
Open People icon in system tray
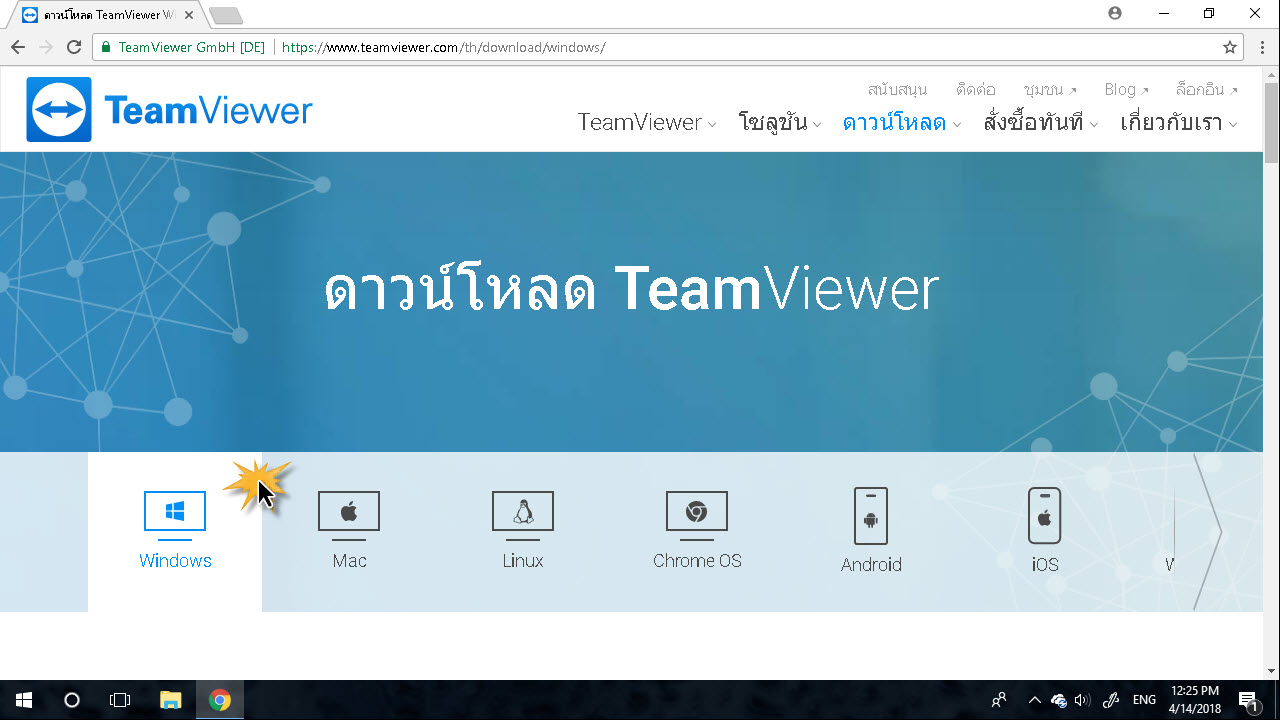(999, 700)
